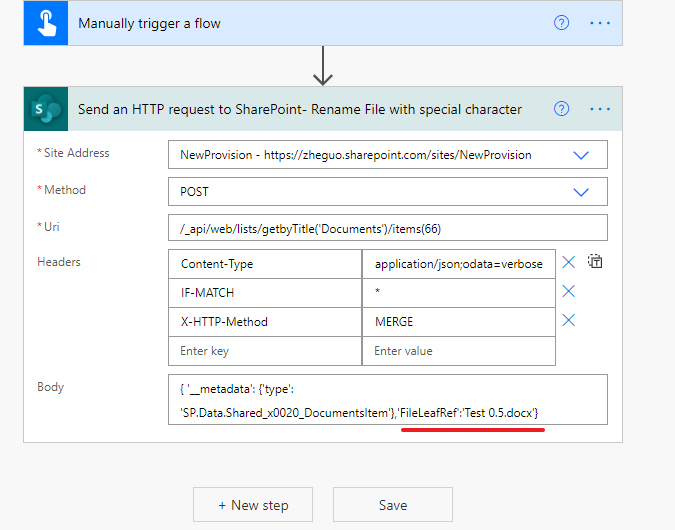Edit the application/json;odata=verbose header value
Viewport: 675px width, 530px height.
[x=459, y=264]
